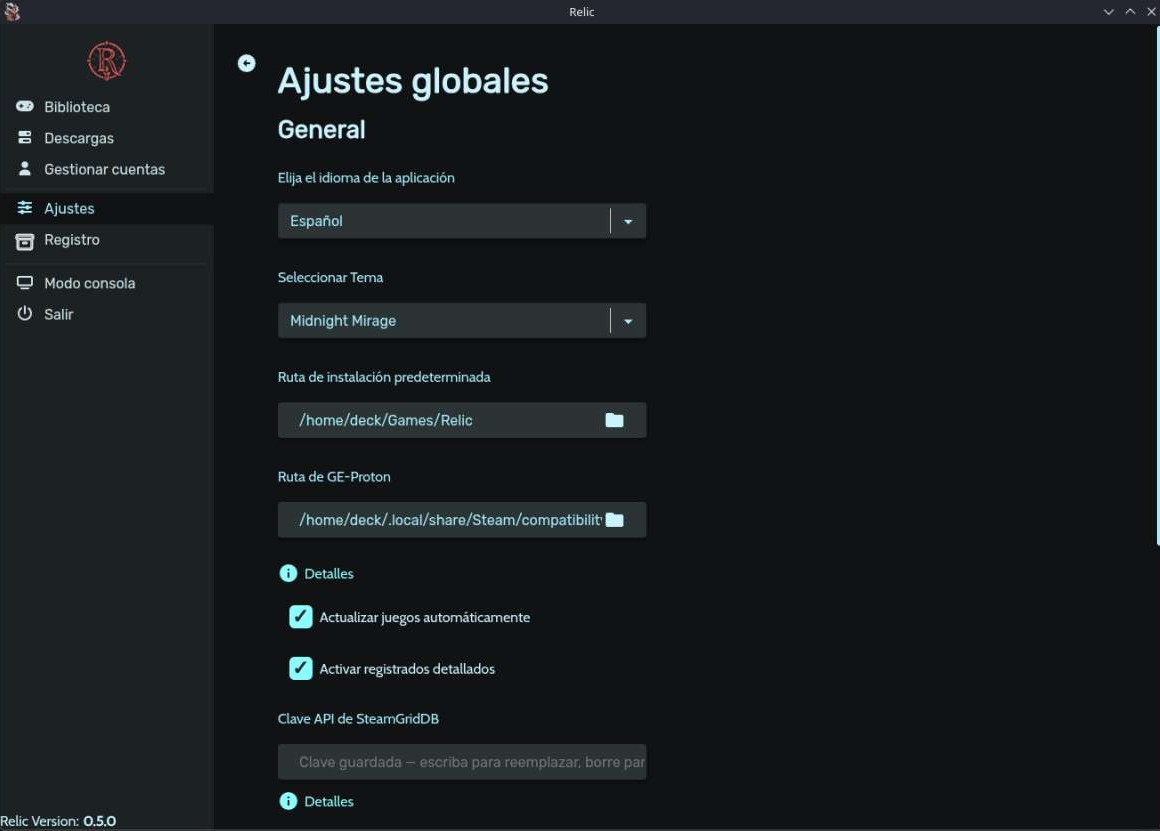
Task: Click info icon under SteamGridDB key
Action: pos(288,801)
